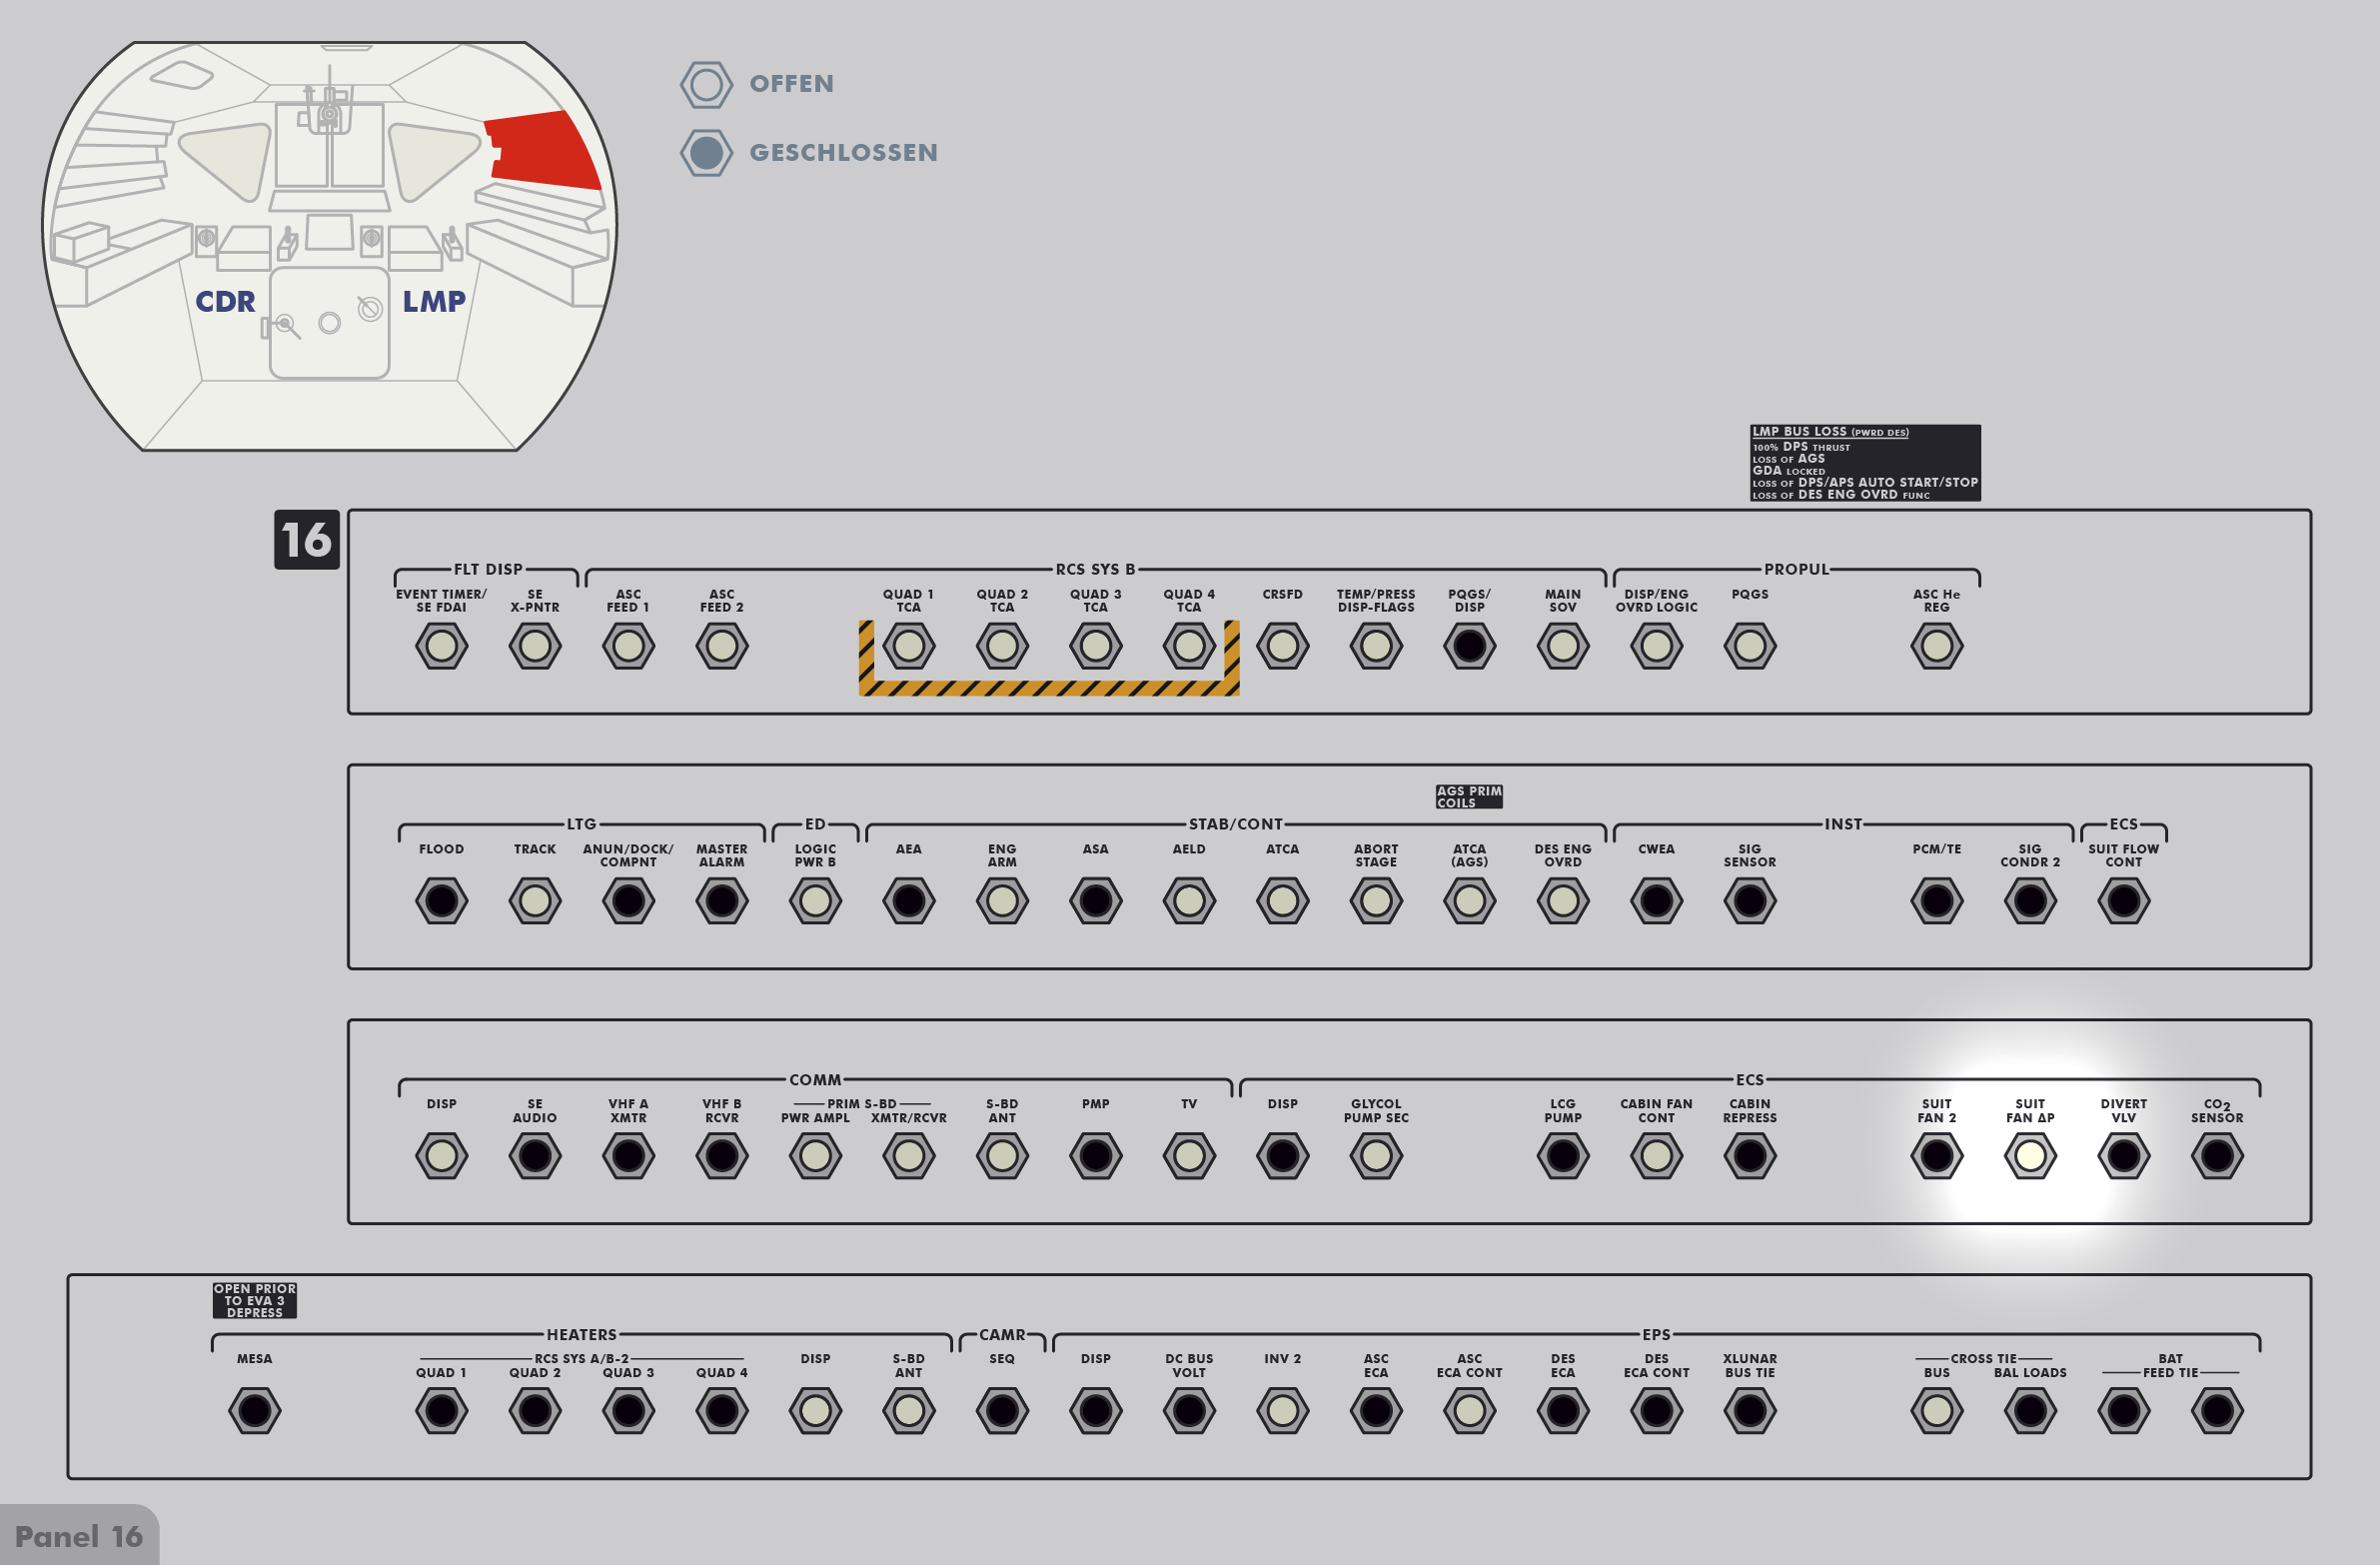Click the CDR label in cockpit diagram

pyautogui.click(x=225, y=301)
